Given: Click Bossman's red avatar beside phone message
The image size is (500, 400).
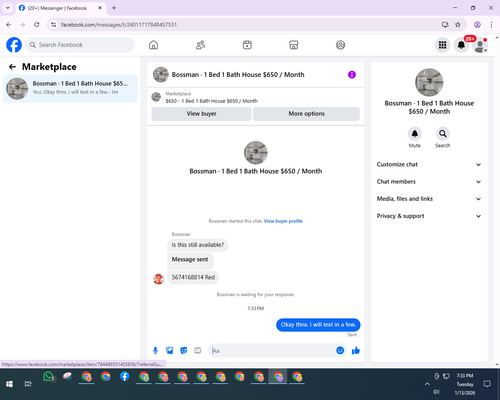Looking at the screenshot, I should 158,279.
